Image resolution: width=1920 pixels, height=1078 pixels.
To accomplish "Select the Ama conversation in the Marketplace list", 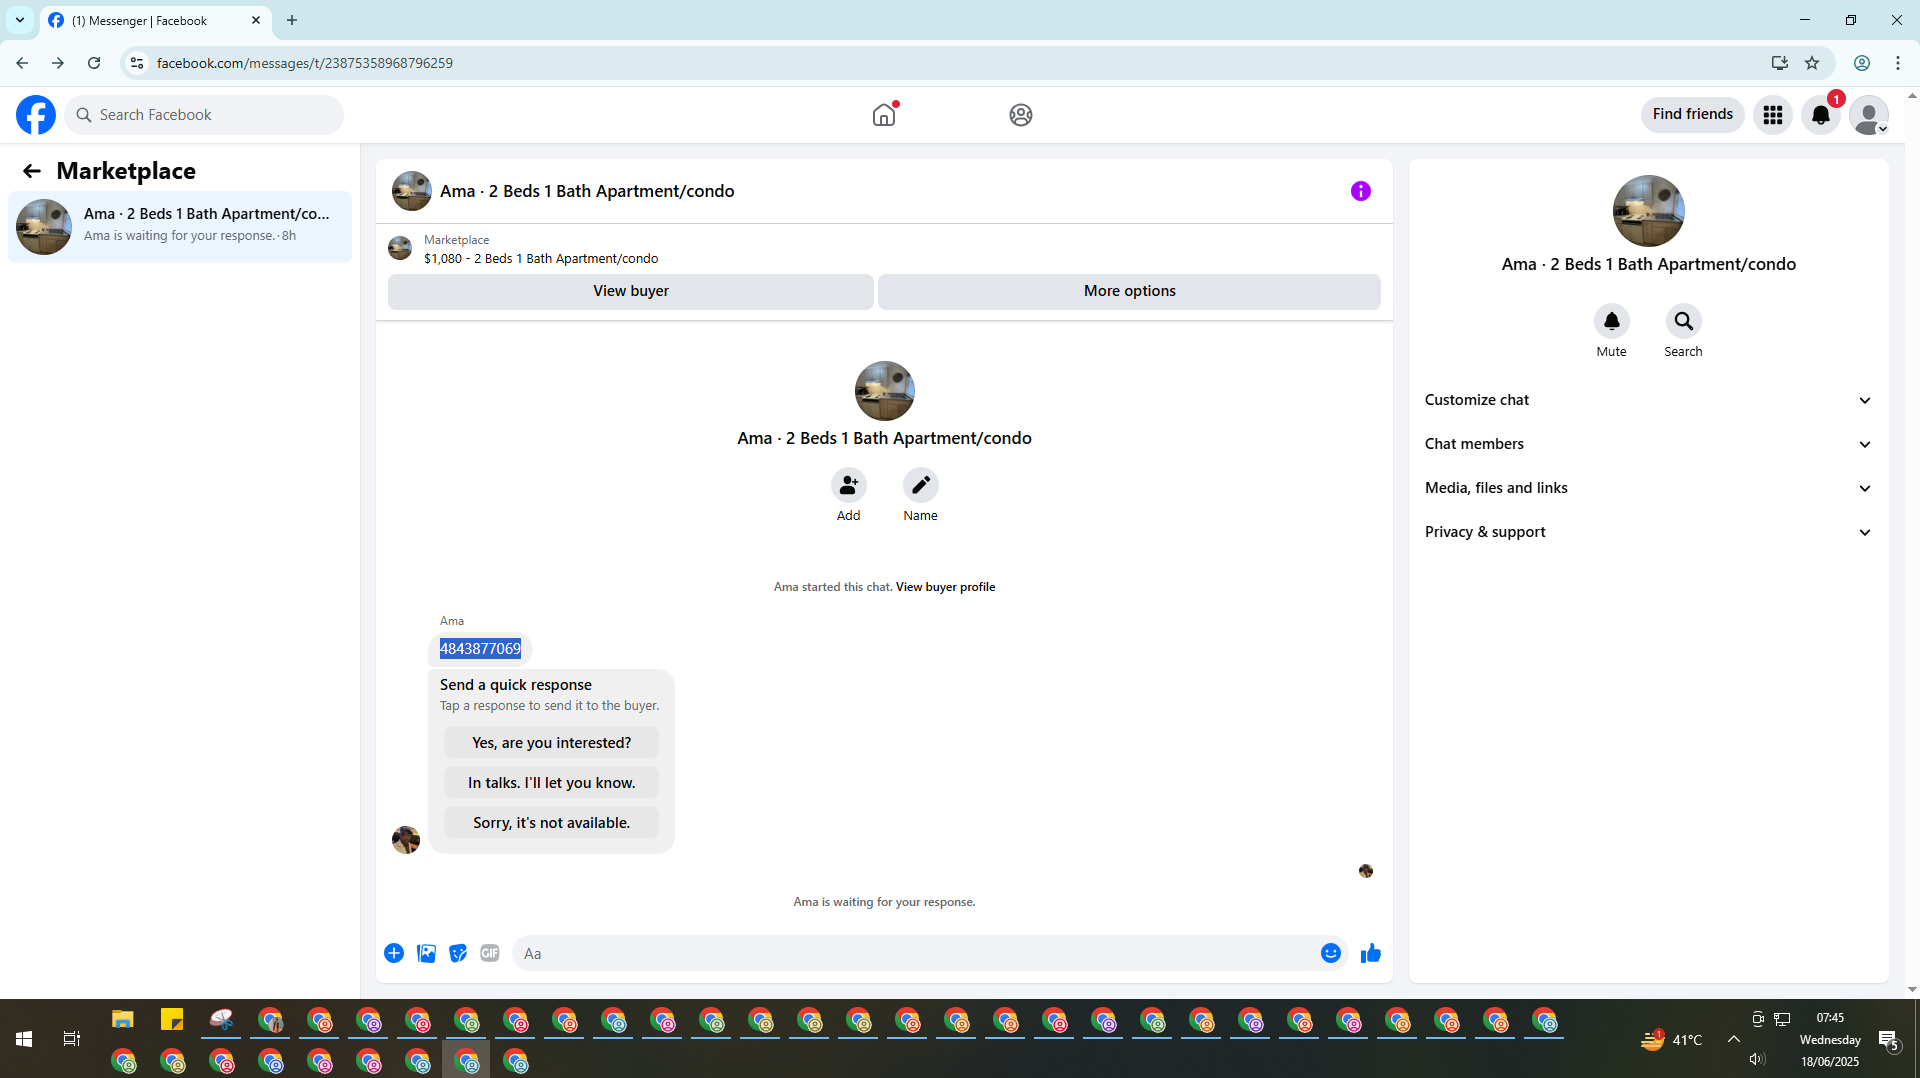I will pyautogui.click(x=180, y=227).
